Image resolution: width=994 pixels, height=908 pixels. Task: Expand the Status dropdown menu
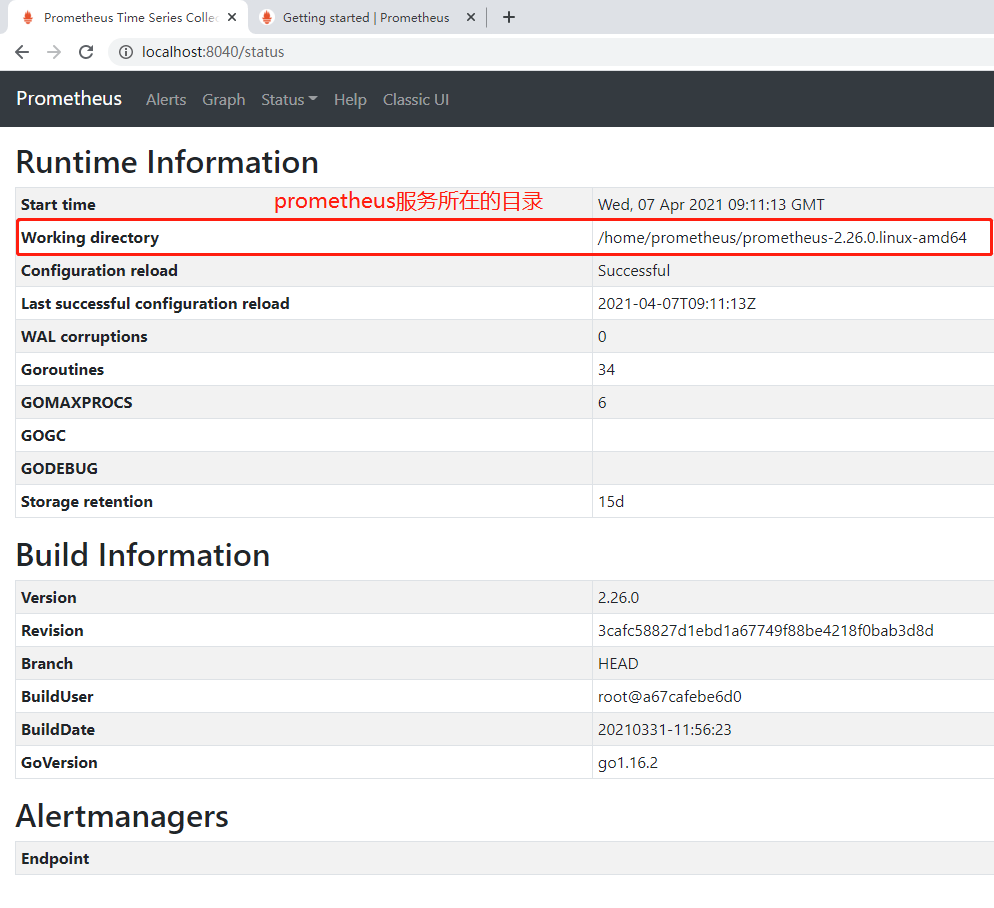[289, 100]
